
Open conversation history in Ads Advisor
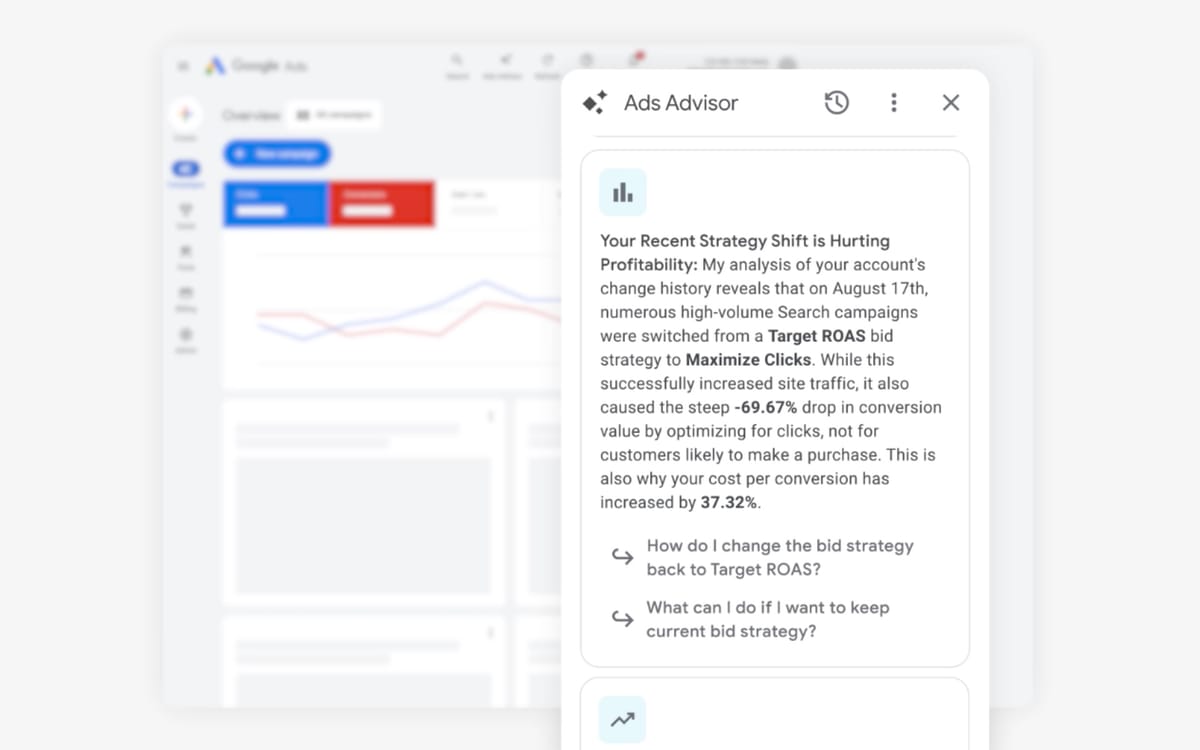tap(837, 102)
